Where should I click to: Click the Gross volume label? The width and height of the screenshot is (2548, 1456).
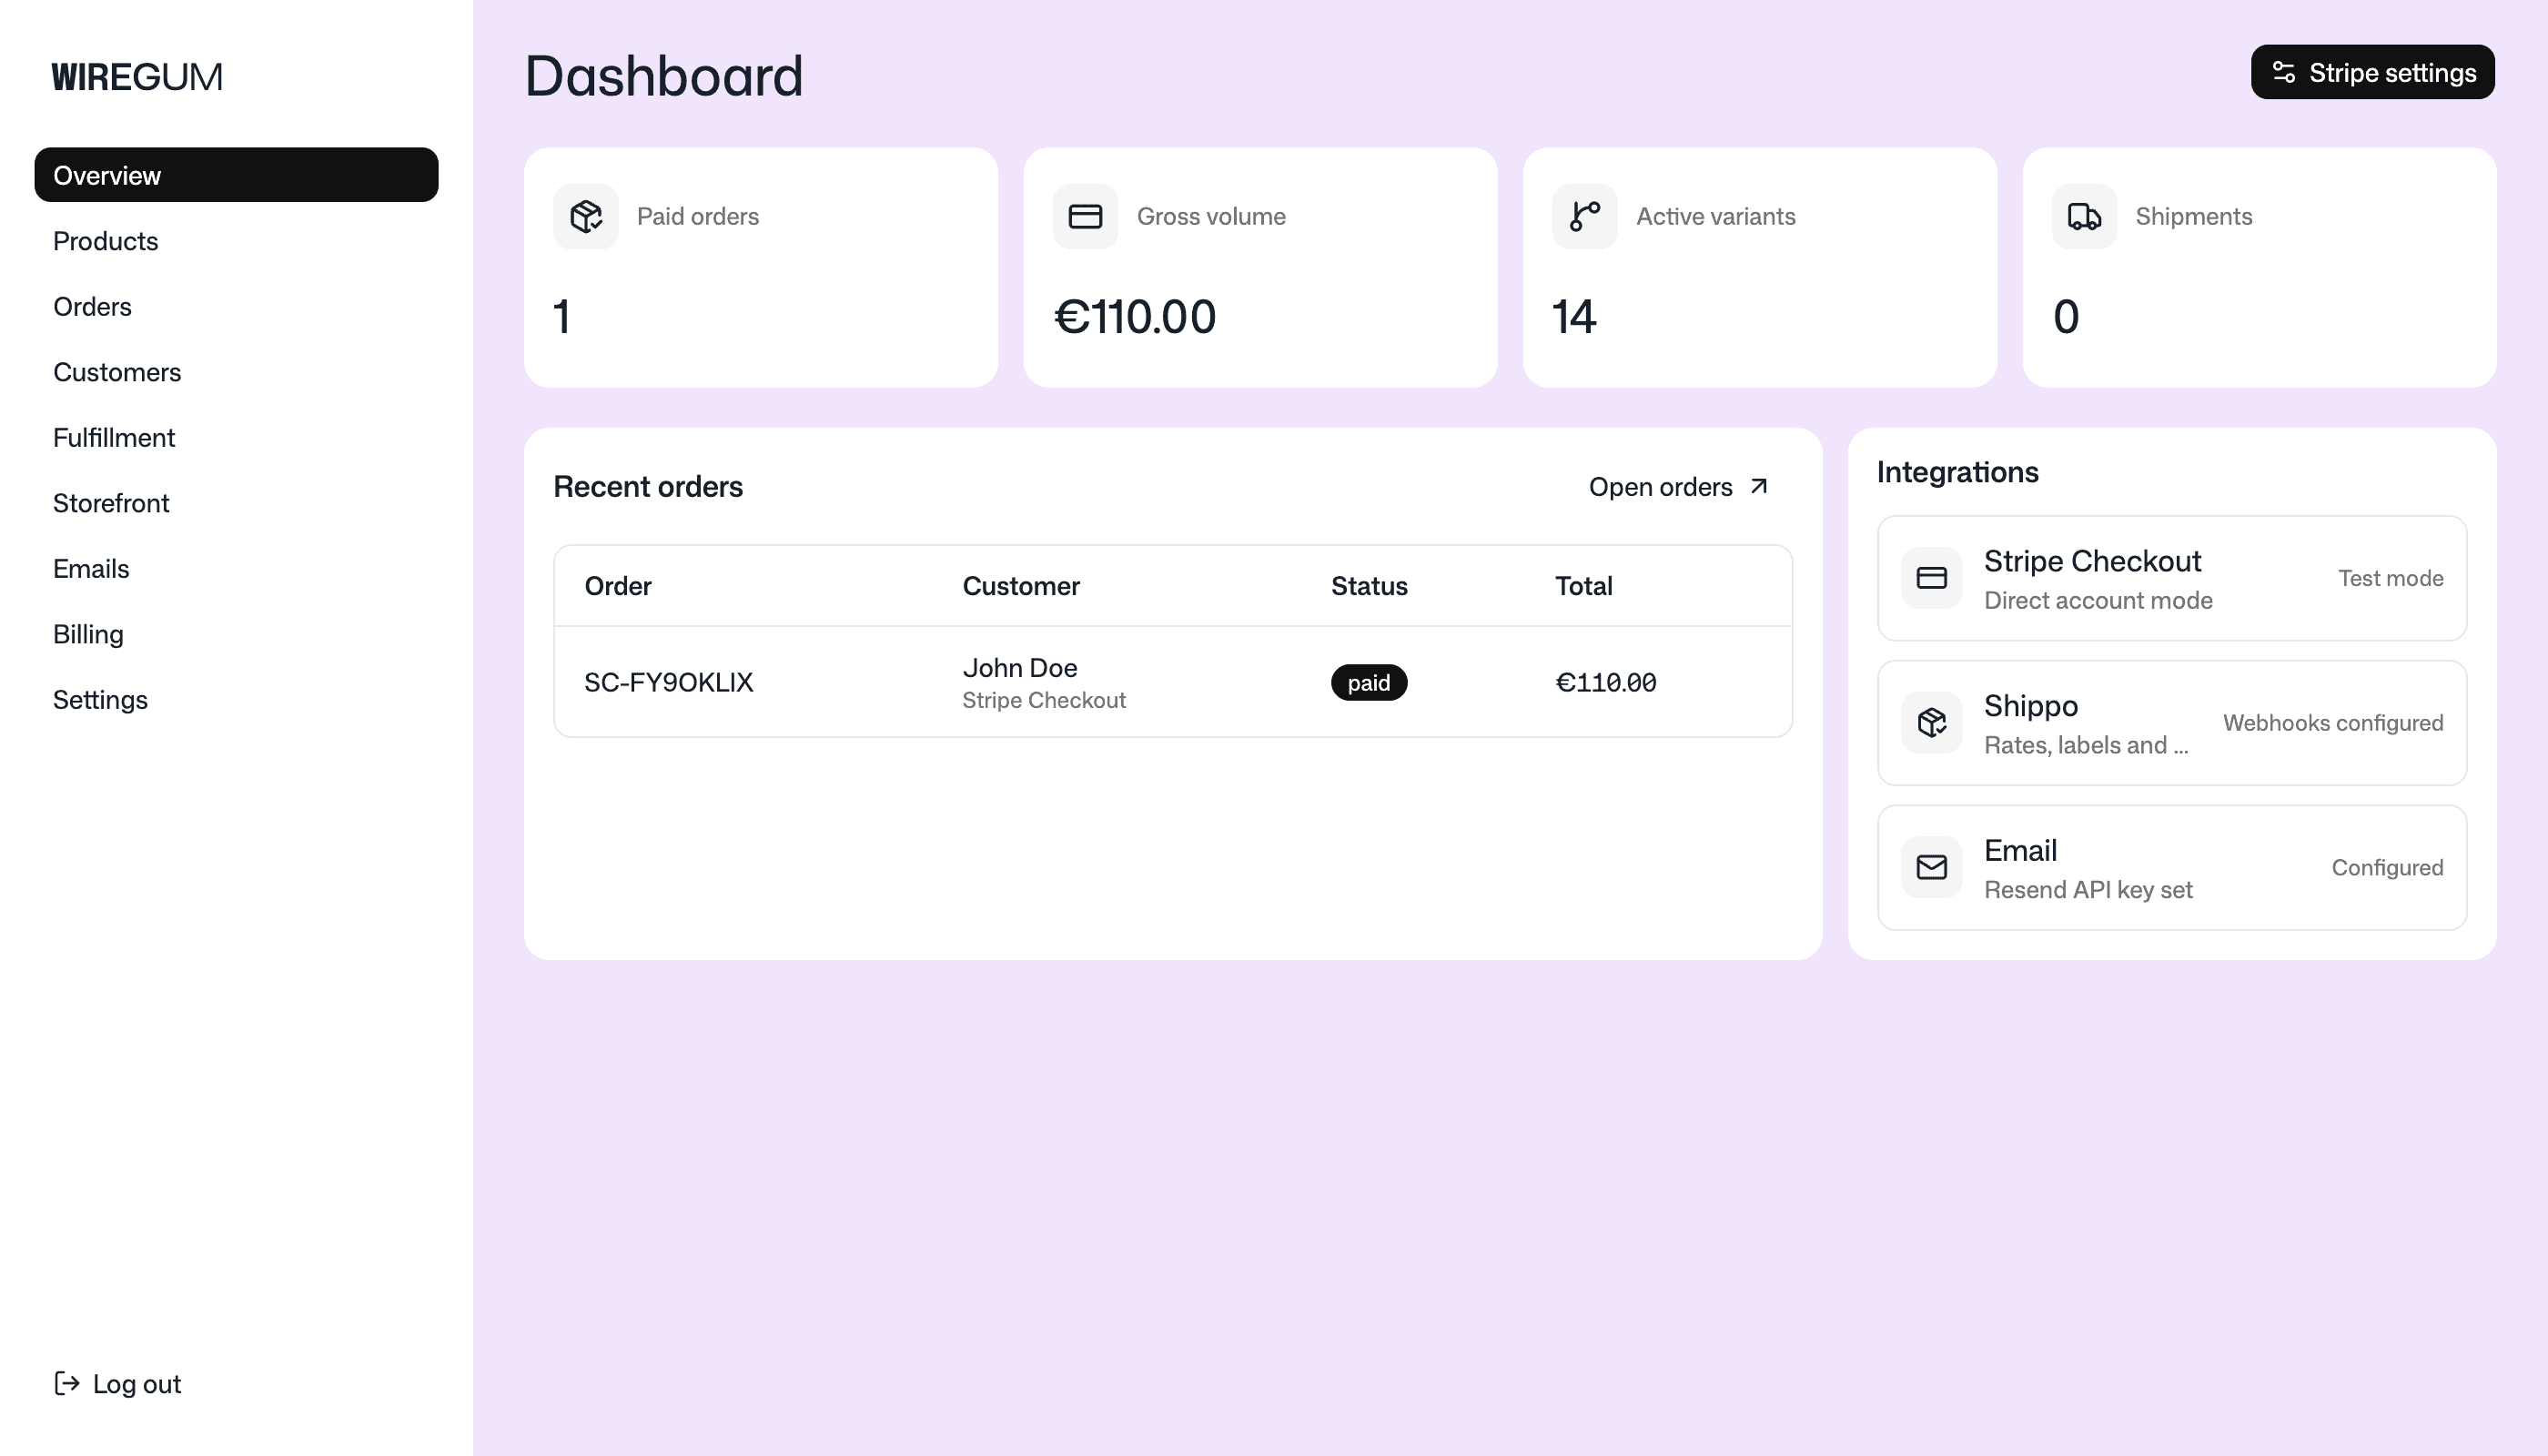1211,216
